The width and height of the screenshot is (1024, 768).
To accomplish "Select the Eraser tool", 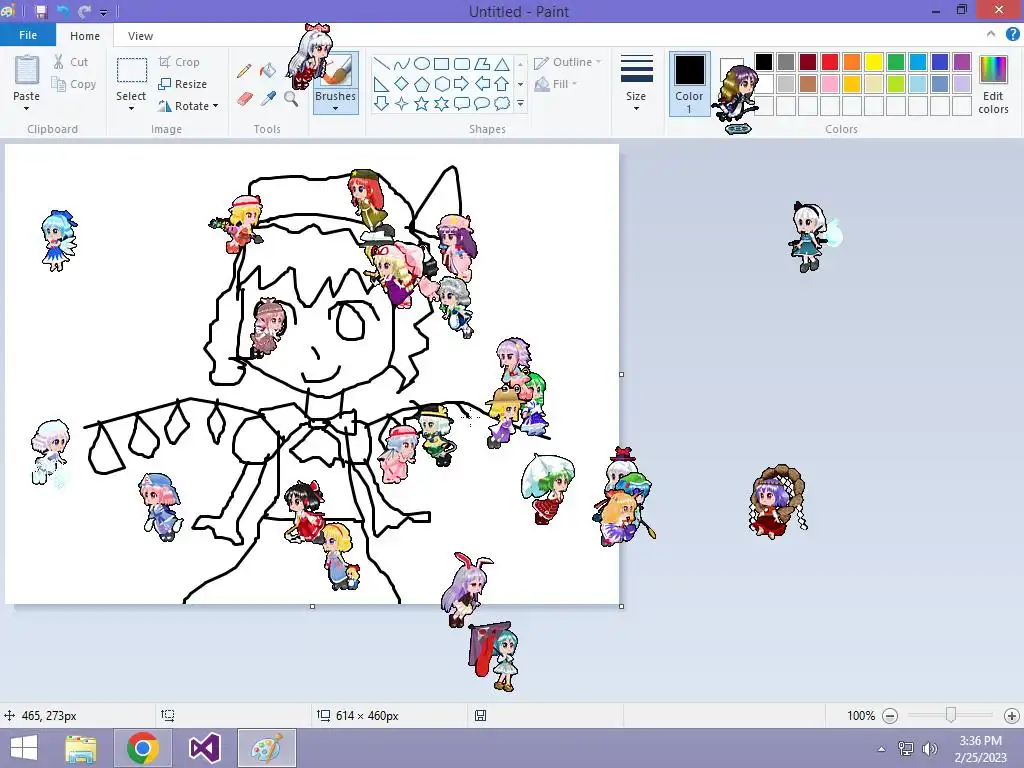I will [x=244, y=99].
